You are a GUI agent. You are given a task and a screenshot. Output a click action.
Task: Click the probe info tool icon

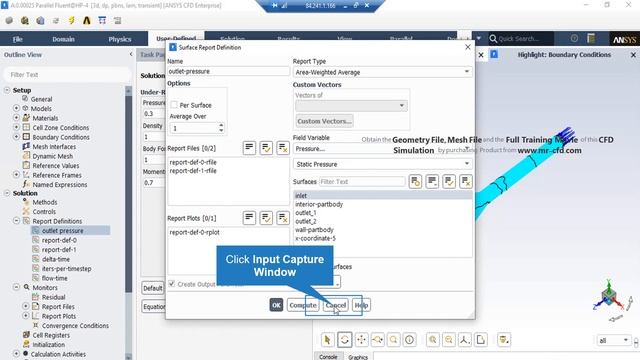(409, 340)
